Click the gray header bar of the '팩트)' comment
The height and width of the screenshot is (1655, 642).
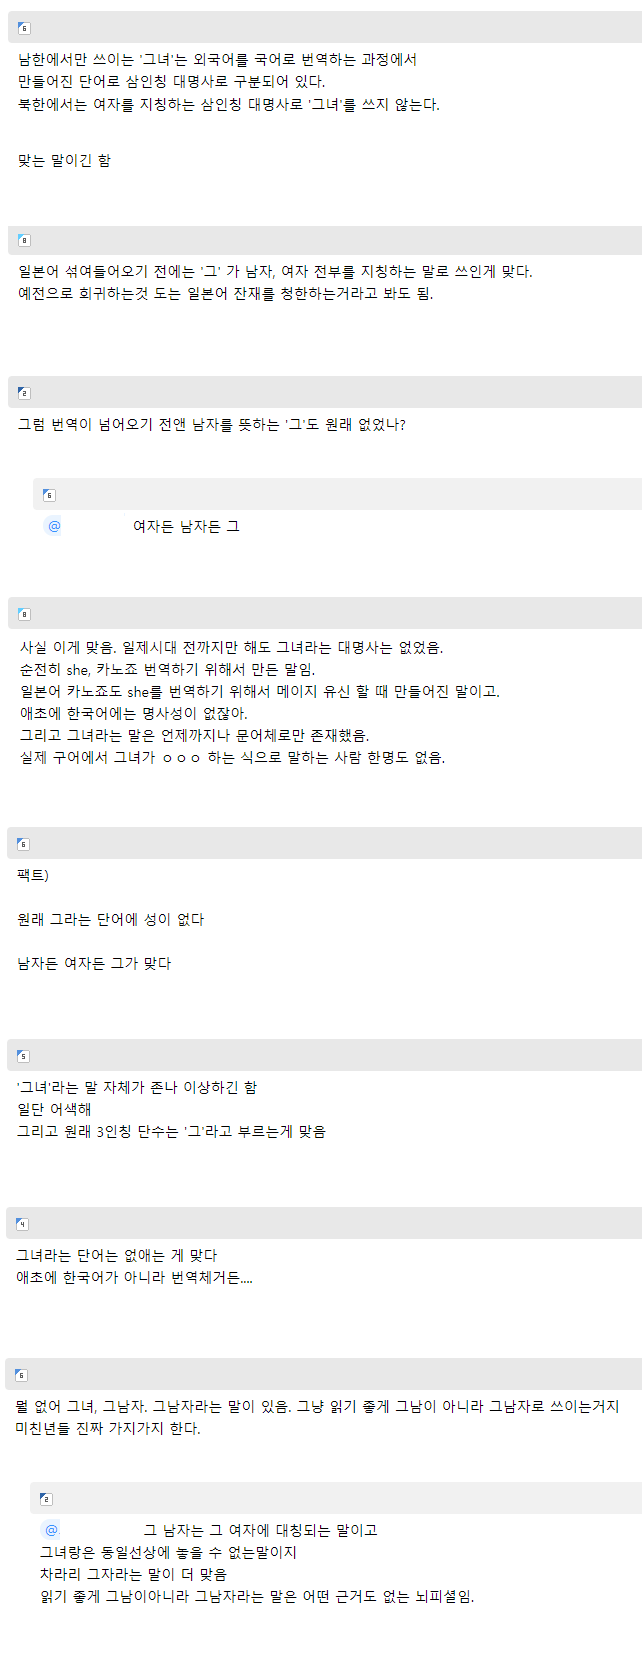pos(330,844)
